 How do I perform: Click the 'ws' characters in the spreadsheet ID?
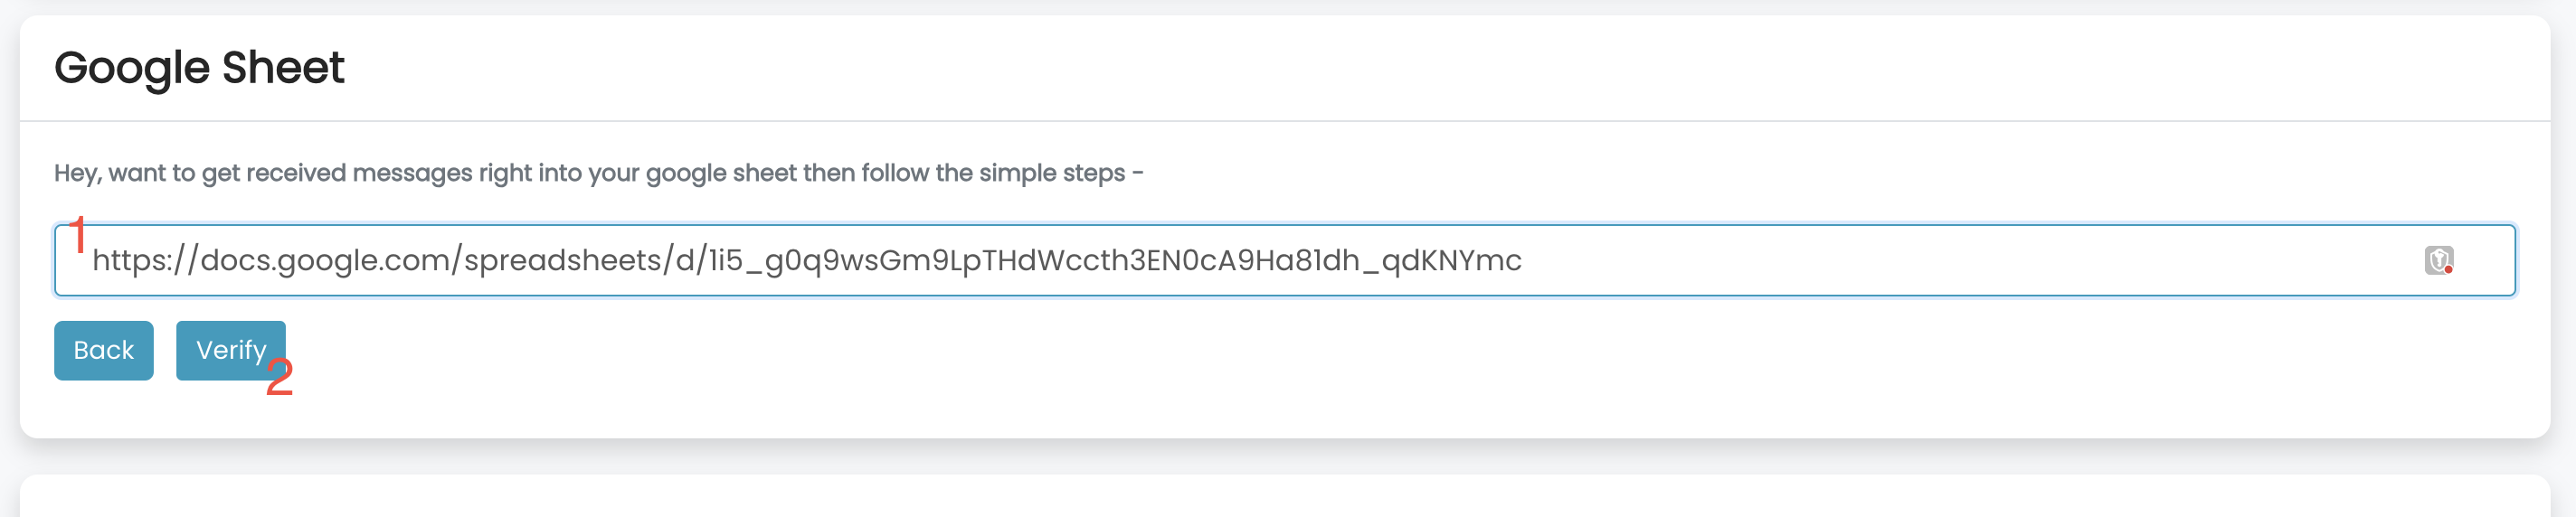(x=859, y=260)
